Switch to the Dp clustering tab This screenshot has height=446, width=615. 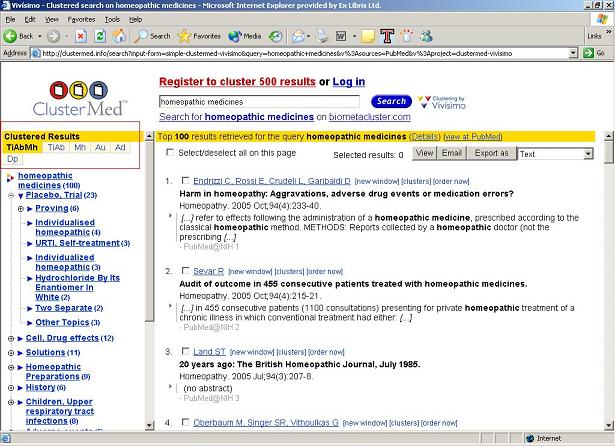(x=13, y=159)
